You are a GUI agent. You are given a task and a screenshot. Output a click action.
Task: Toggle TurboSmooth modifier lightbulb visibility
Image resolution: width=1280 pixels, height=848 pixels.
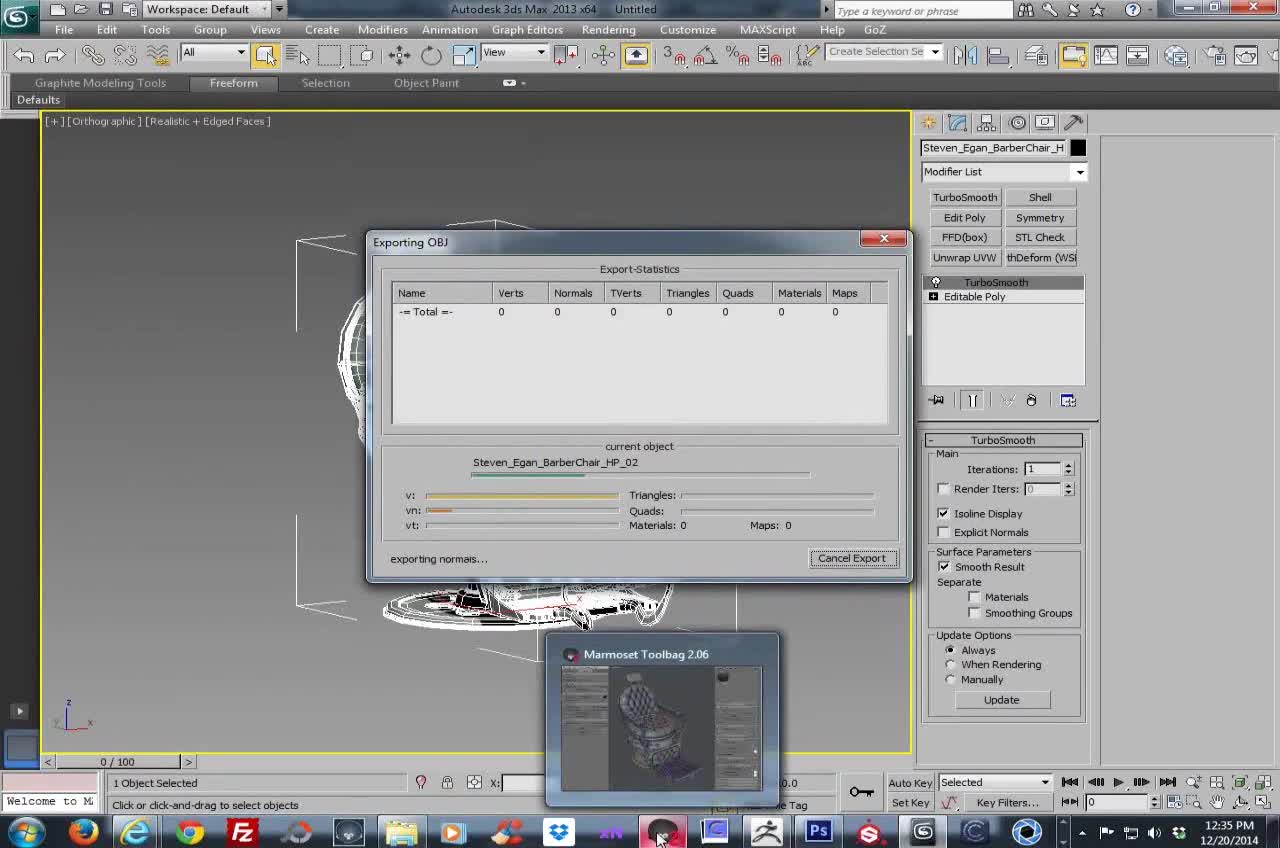pos(936,282)
